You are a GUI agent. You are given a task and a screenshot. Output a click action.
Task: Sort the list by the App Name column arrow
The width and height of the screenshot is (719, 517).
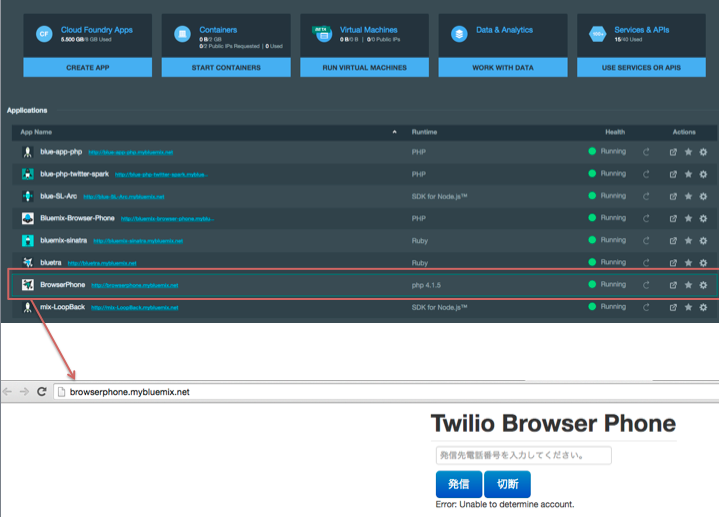point(394,132)
